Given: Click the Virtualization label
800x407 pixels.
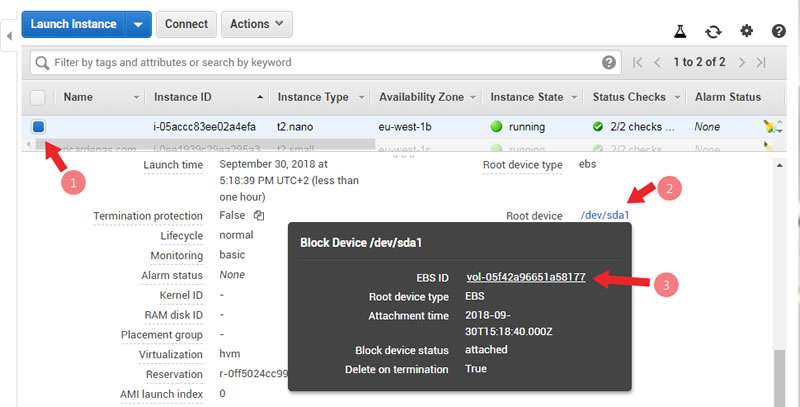Looking at the screenshot, I should [171, 354].
